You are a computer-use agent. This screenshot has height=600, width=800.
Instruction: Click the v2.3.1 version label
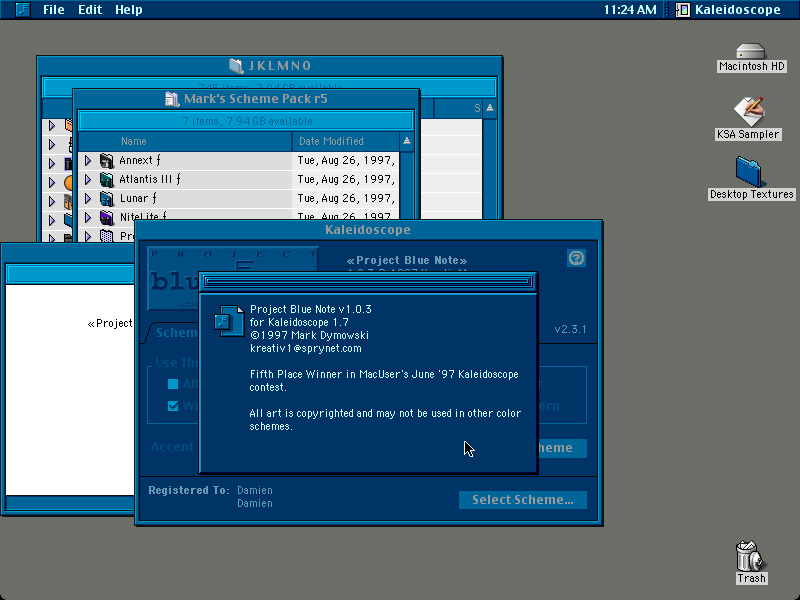point(570,329)
